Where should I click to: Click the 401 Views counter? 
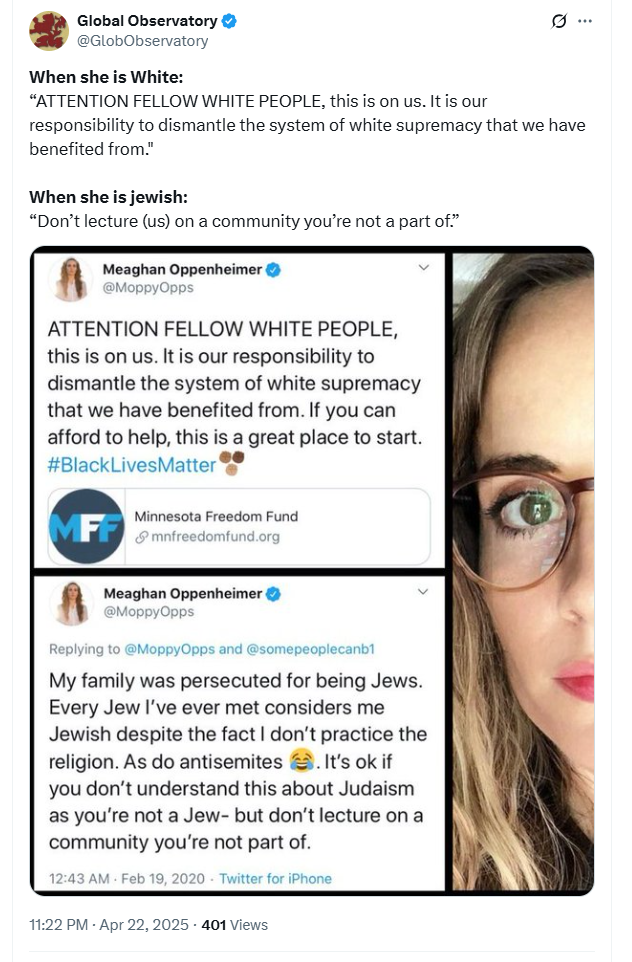pyautogui.click(x=234, y=925)
